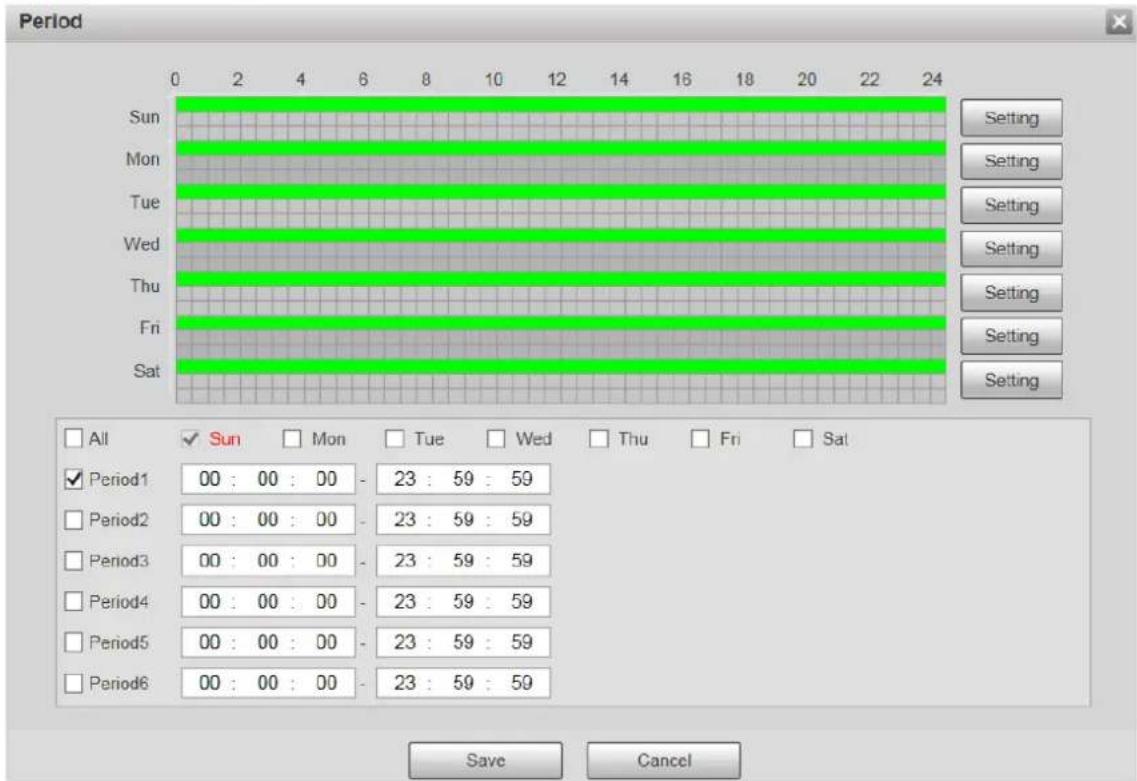This screenshot has height=781, width=1137.
Task: Click Period3 start time field
Action: click(x=268, y=561)
